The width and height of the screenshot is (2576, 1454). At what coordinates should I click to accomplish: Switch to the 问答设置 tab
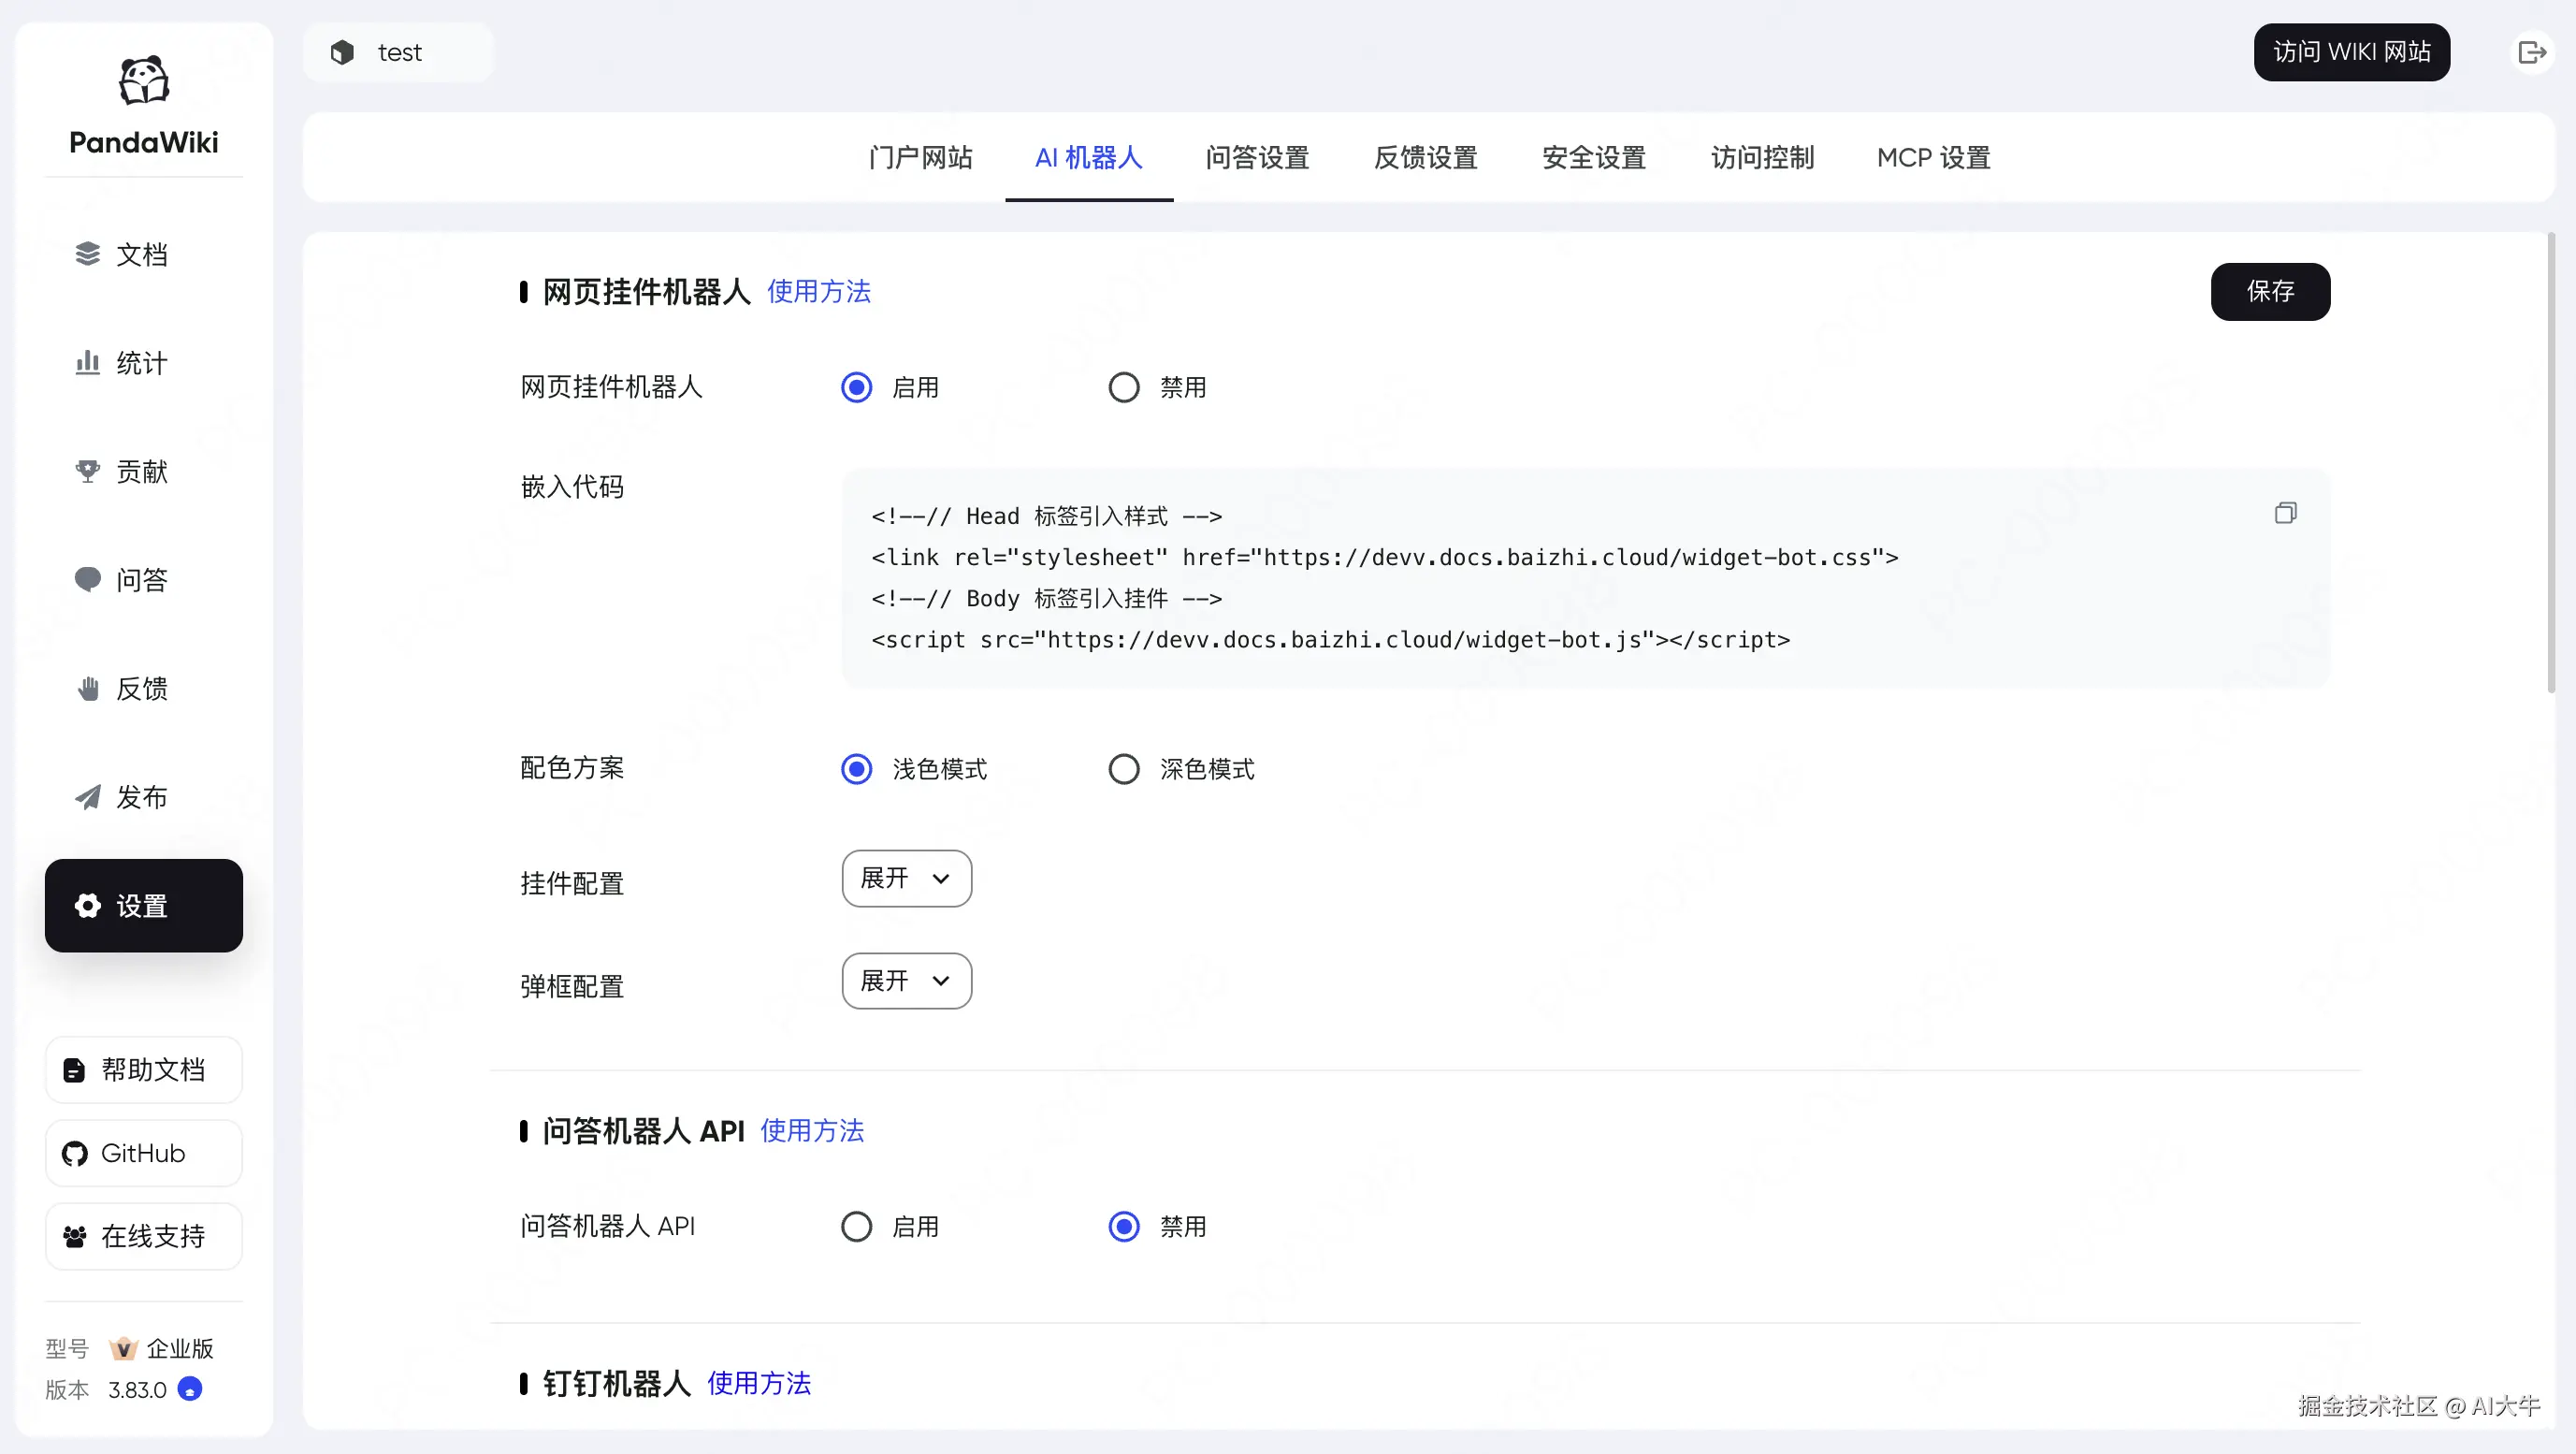tap(1257, 157)
